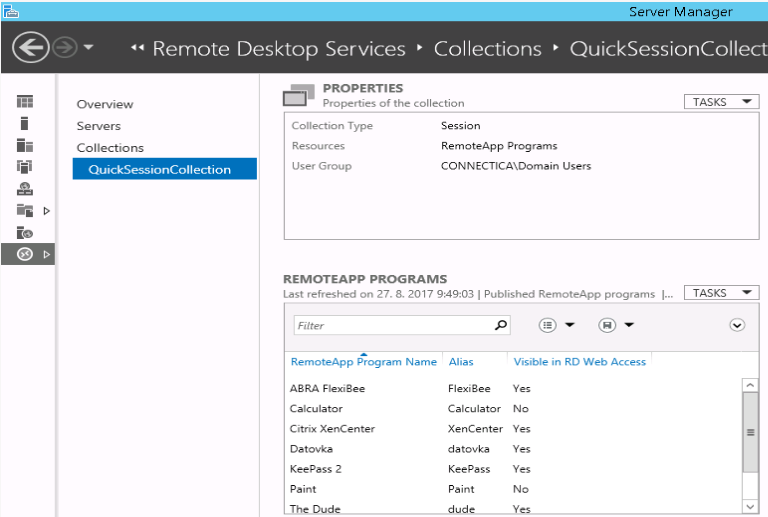Click the Session collection type value

click(460, 126)
